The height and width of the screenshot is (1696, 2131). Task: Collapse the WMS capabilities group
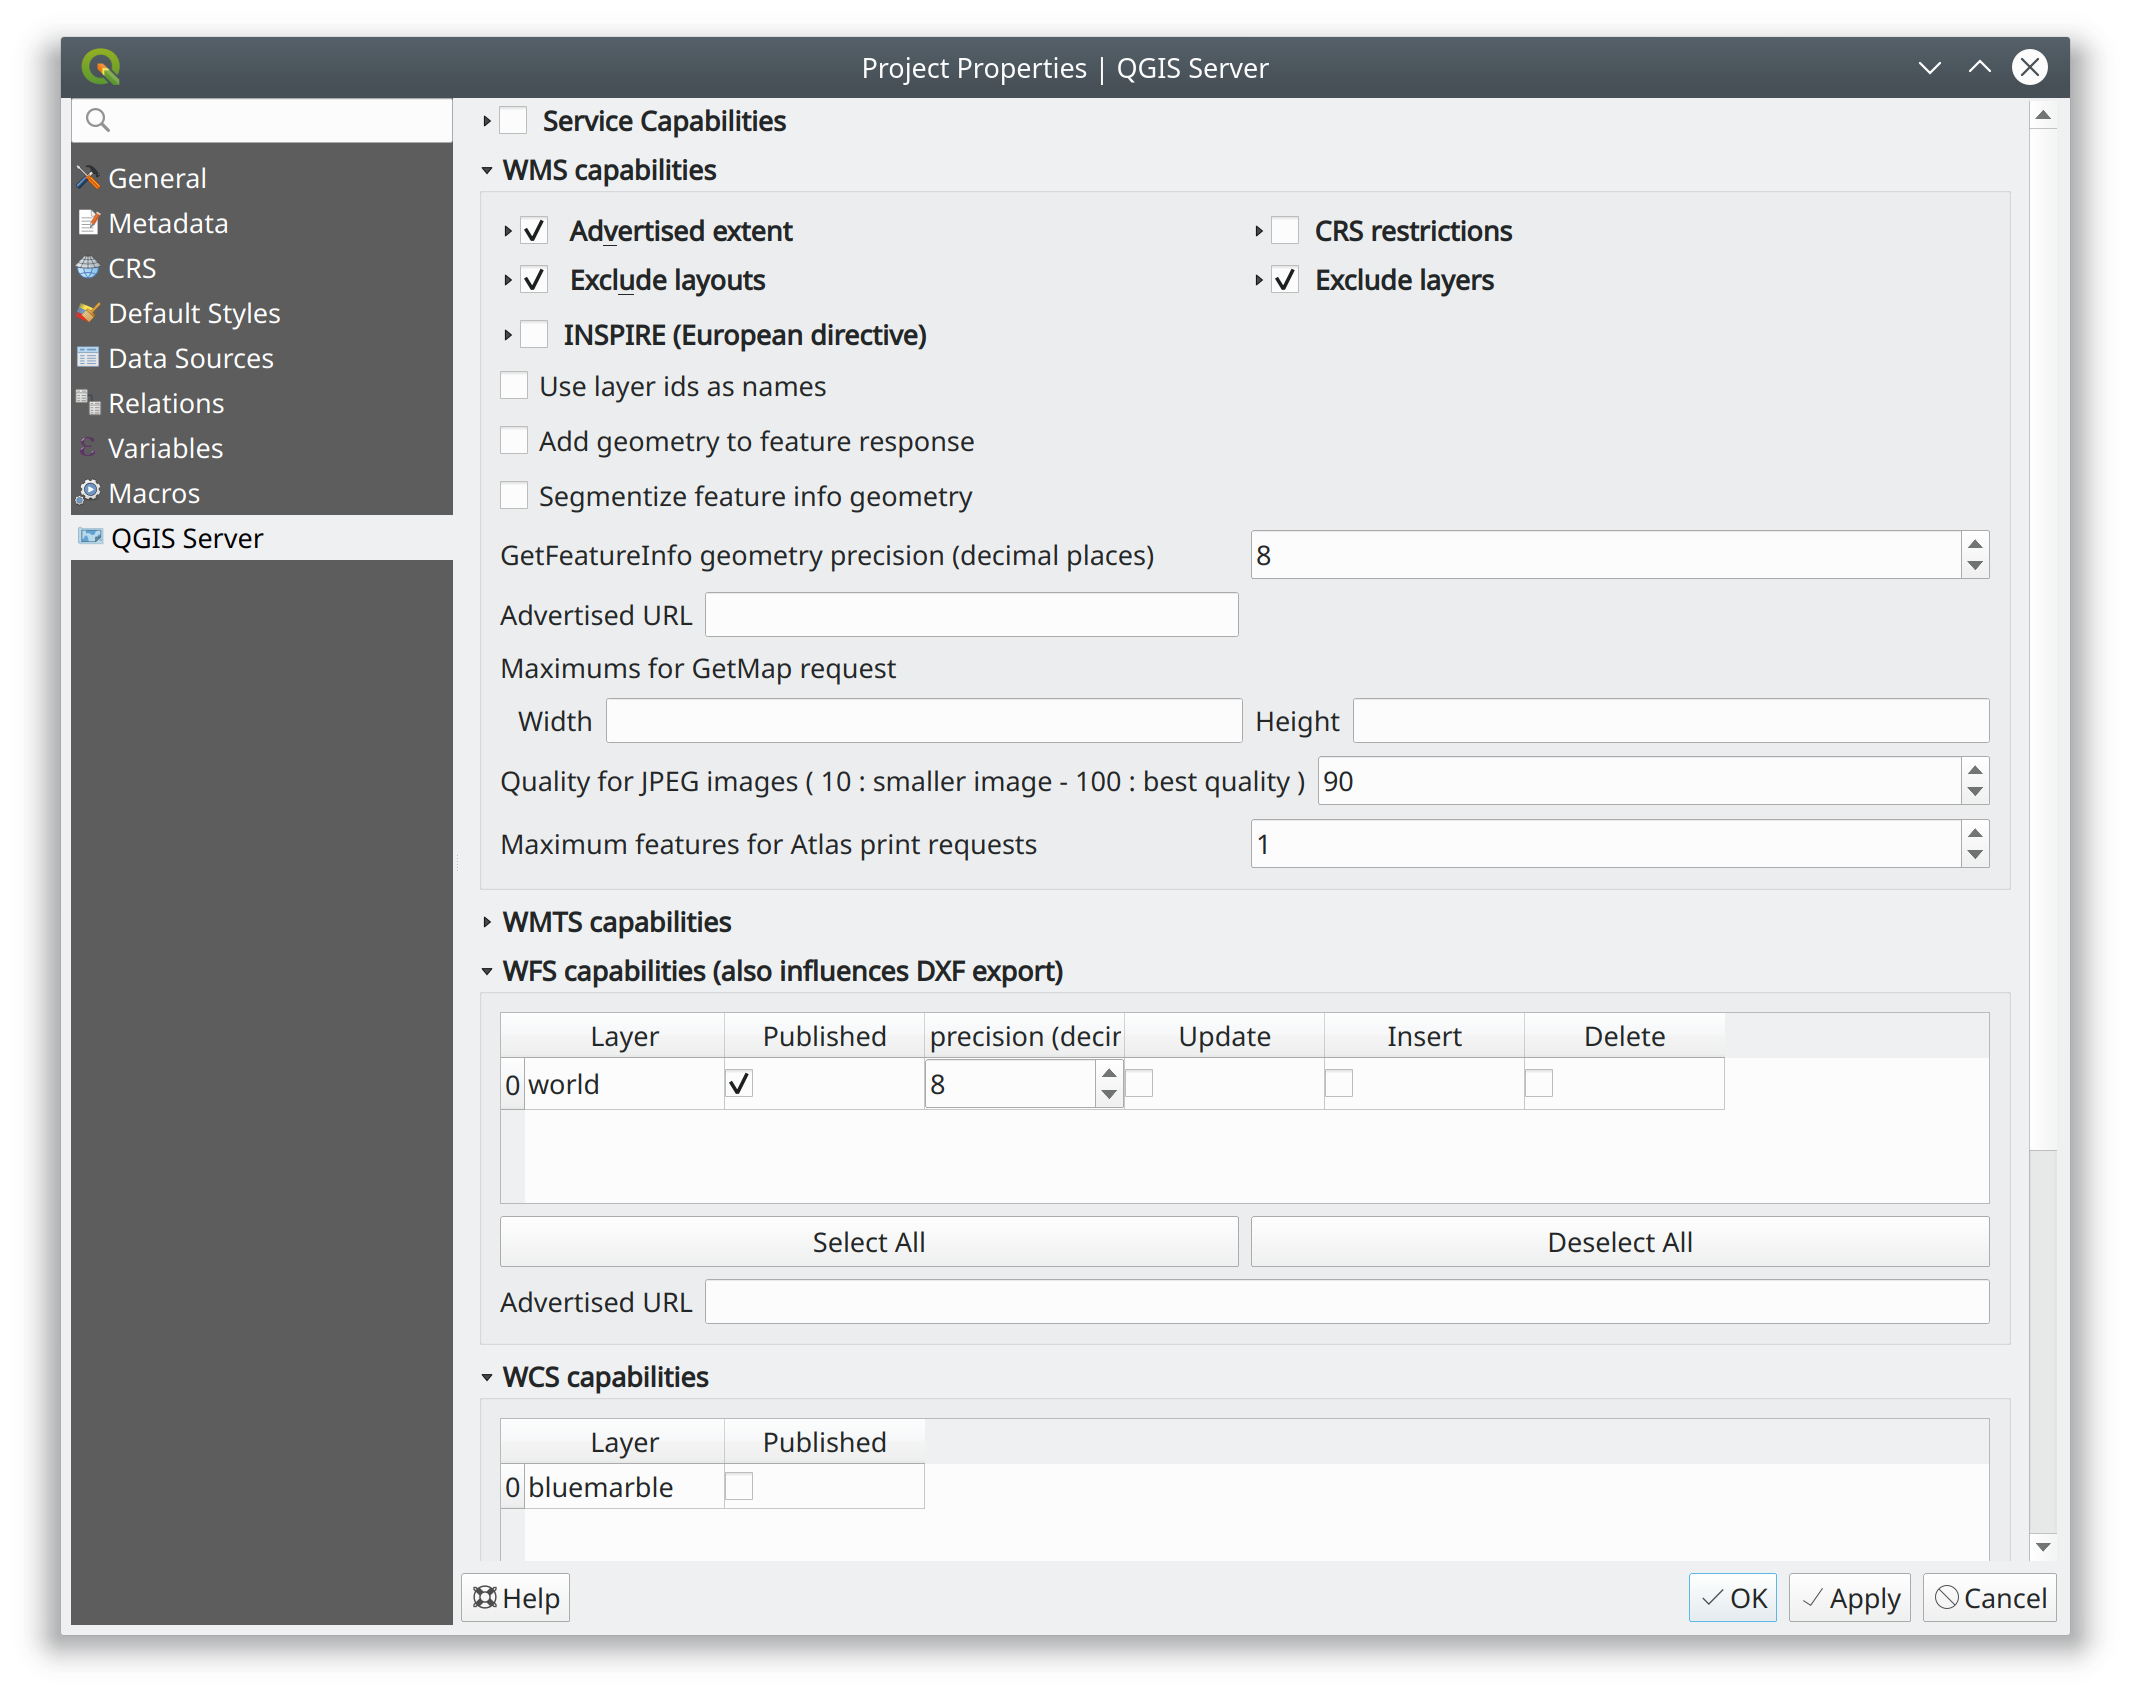(487, 170)
